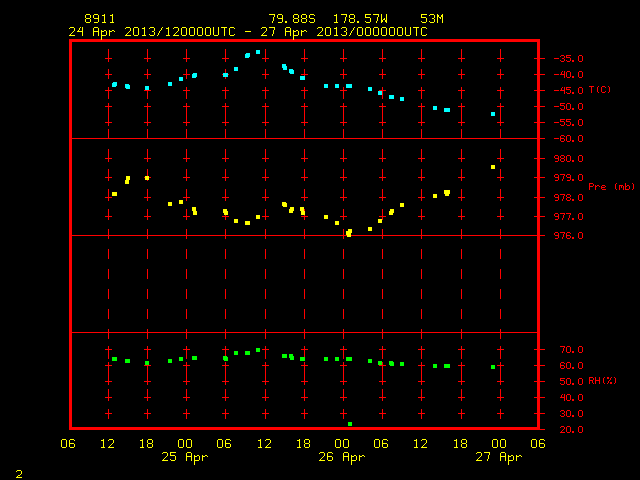
Task: Click the 79.88S latitude text
Action: [x=292, y=19]
